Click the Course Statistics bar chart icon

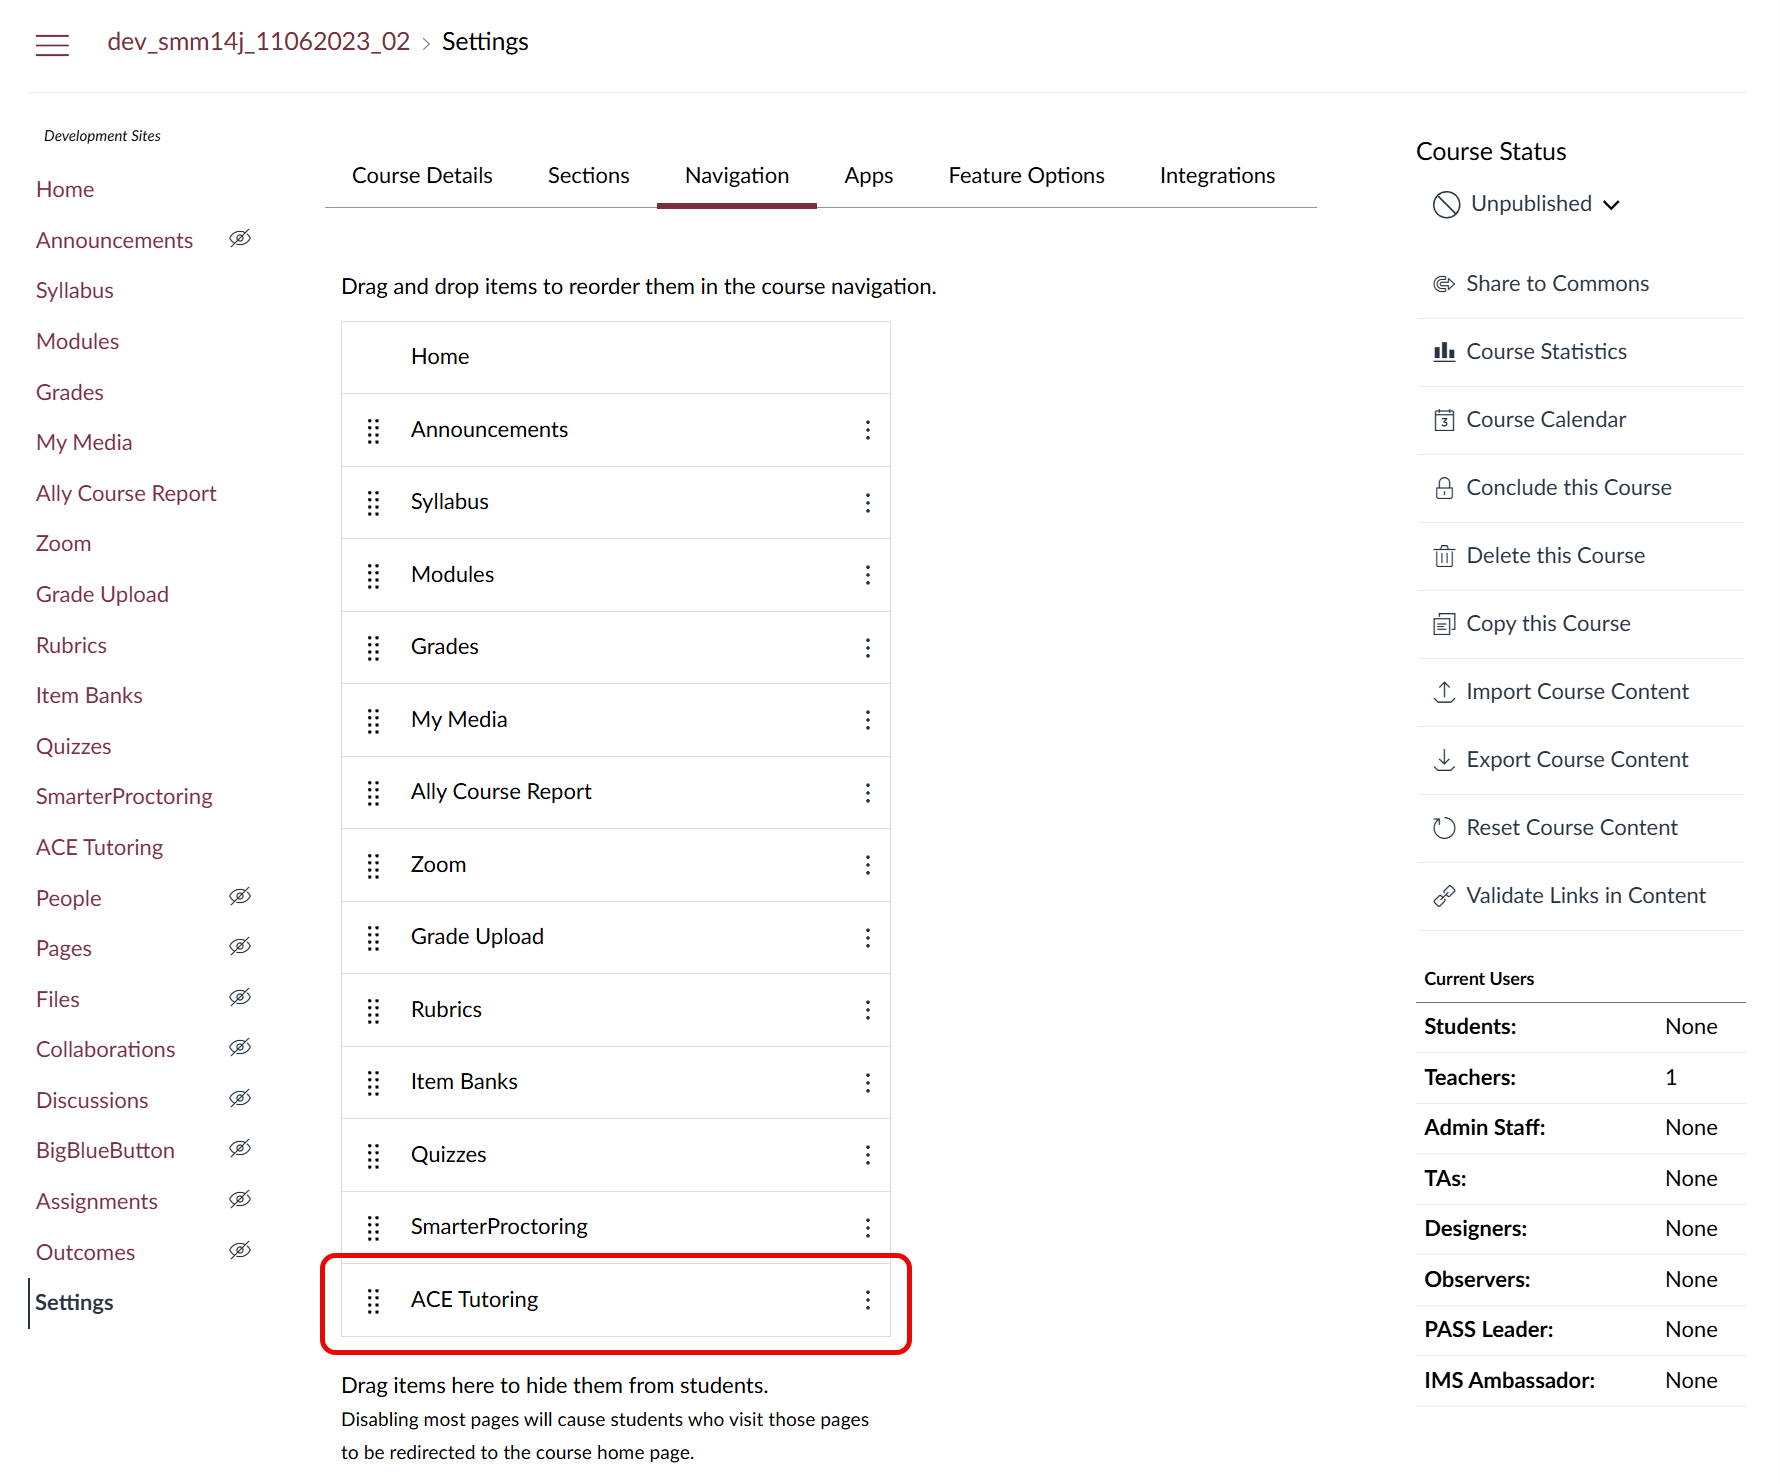click(x=1444, y=352)
